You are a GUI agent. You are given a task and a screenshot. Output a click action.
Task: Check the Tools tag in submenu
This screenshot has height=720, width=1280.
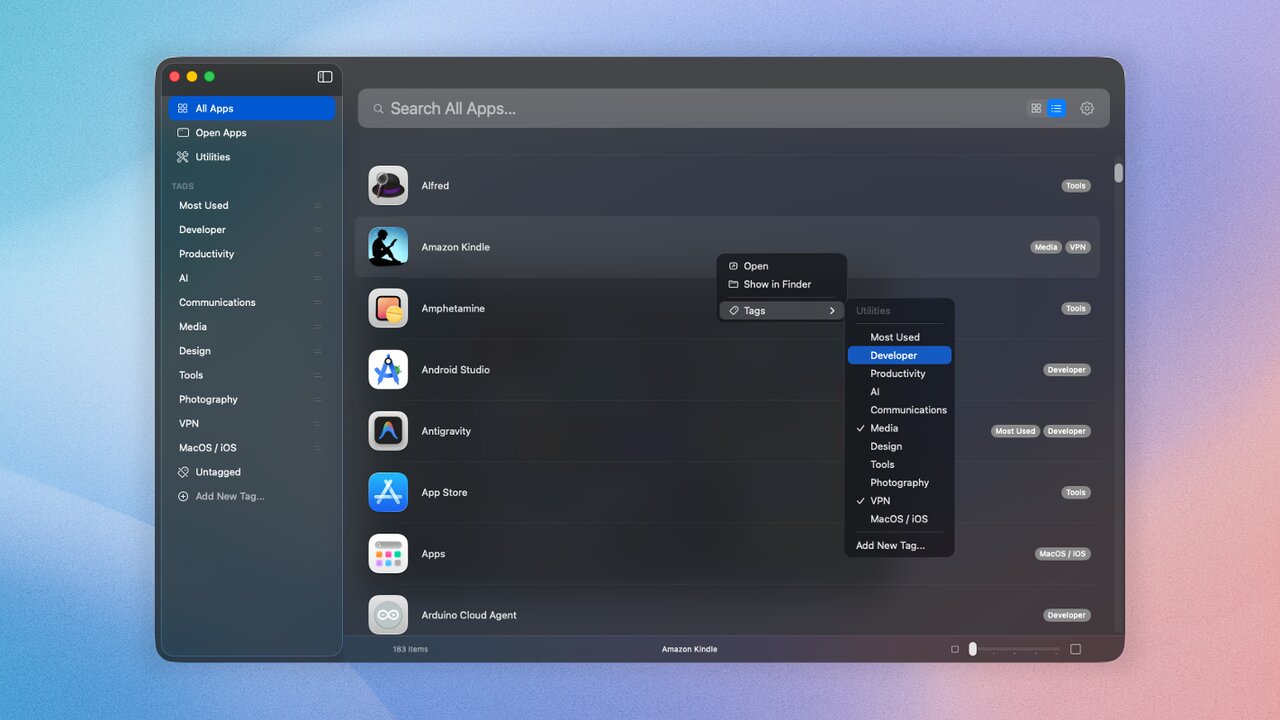click(x=899, y=464)
